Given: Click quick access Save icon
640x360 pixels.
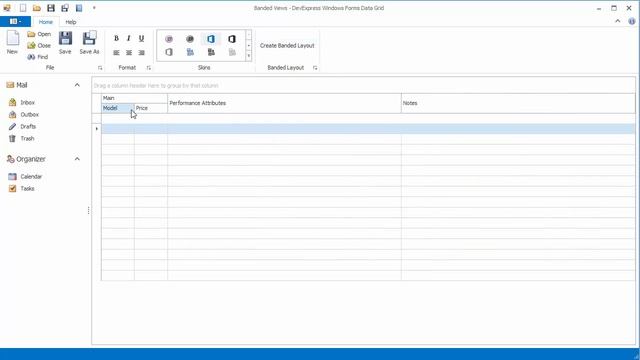Looking at the screenshot, I should [51, 8].
